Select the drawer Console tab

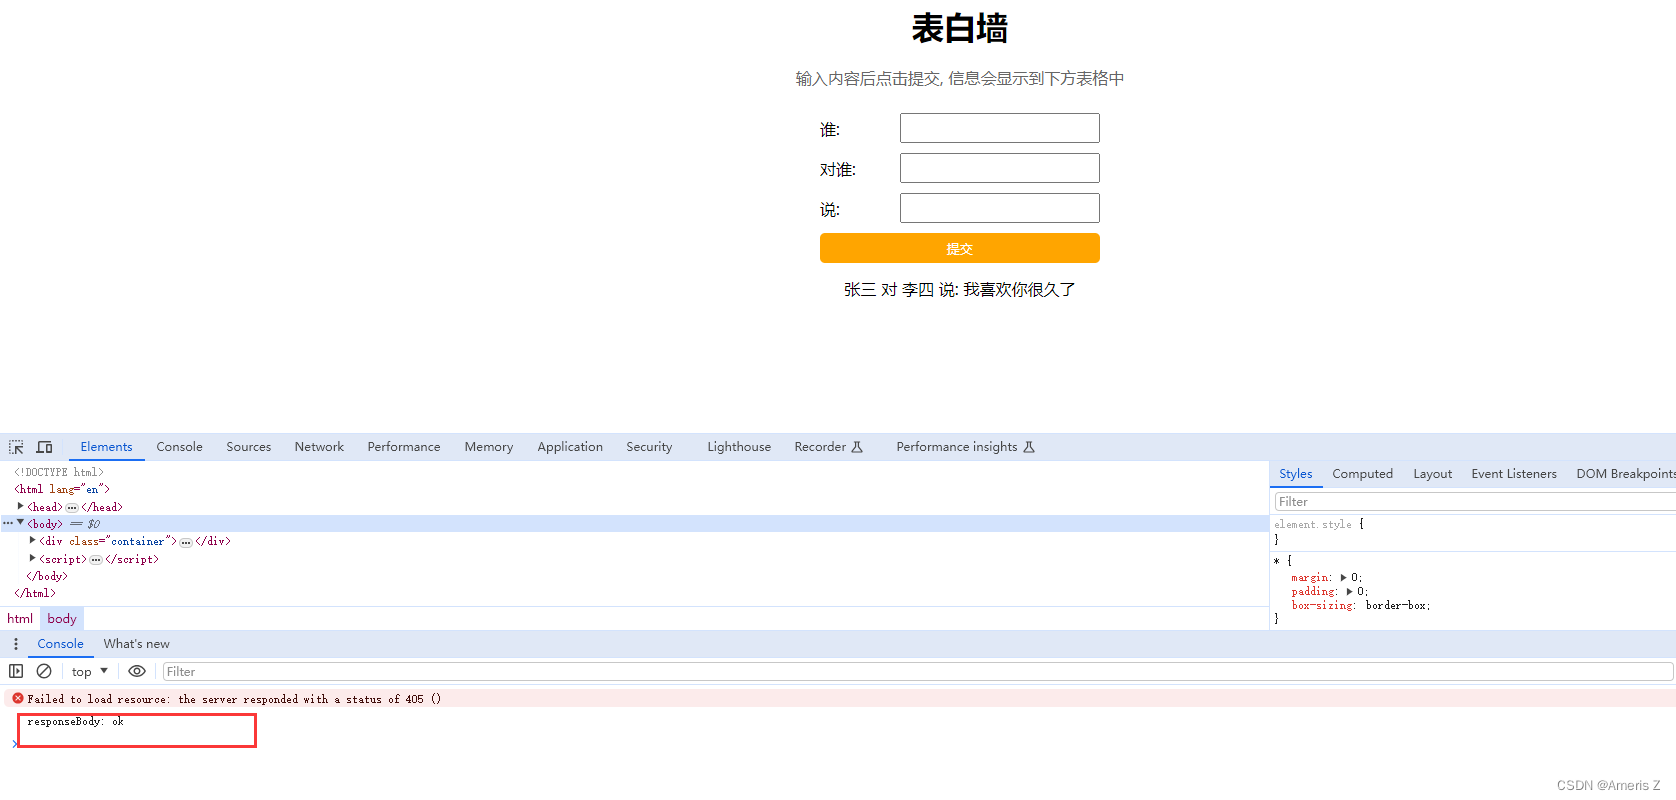click(x=60, y=644)
